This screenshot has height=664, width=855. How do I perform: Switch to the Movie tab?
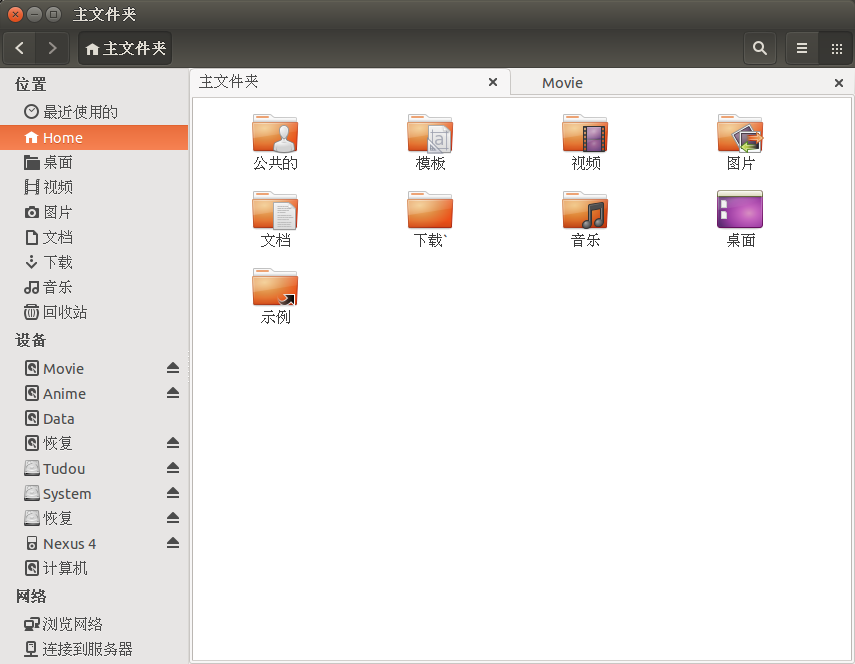[x=562, y=83]
